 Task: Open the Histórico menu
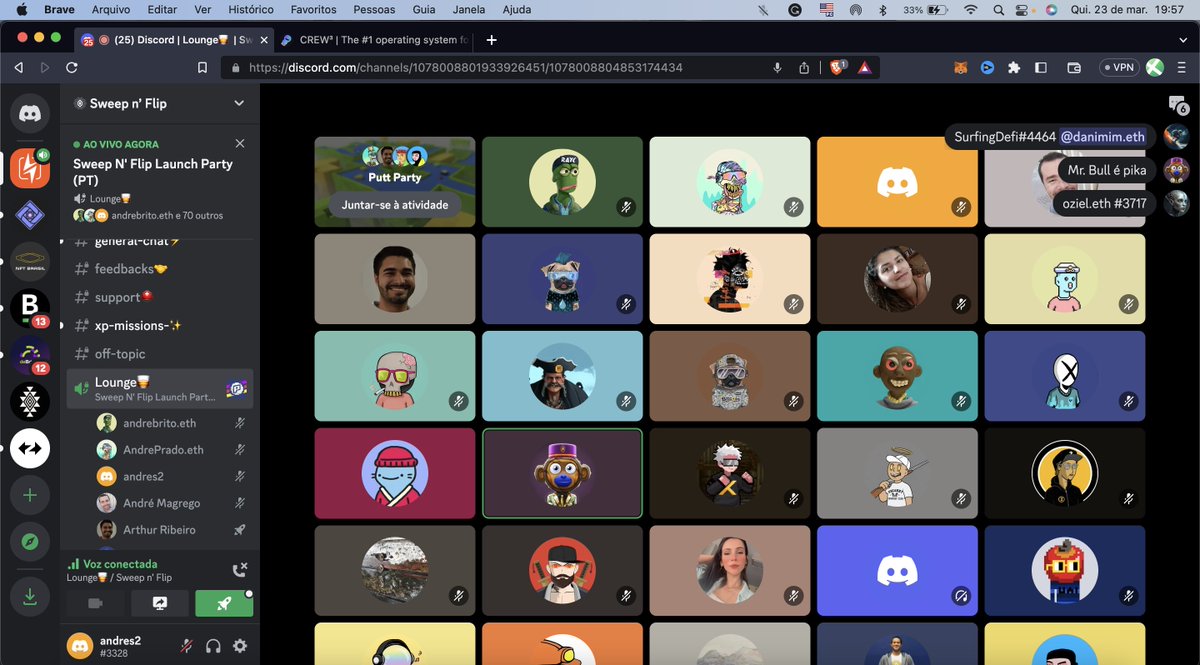pos(250,9)
